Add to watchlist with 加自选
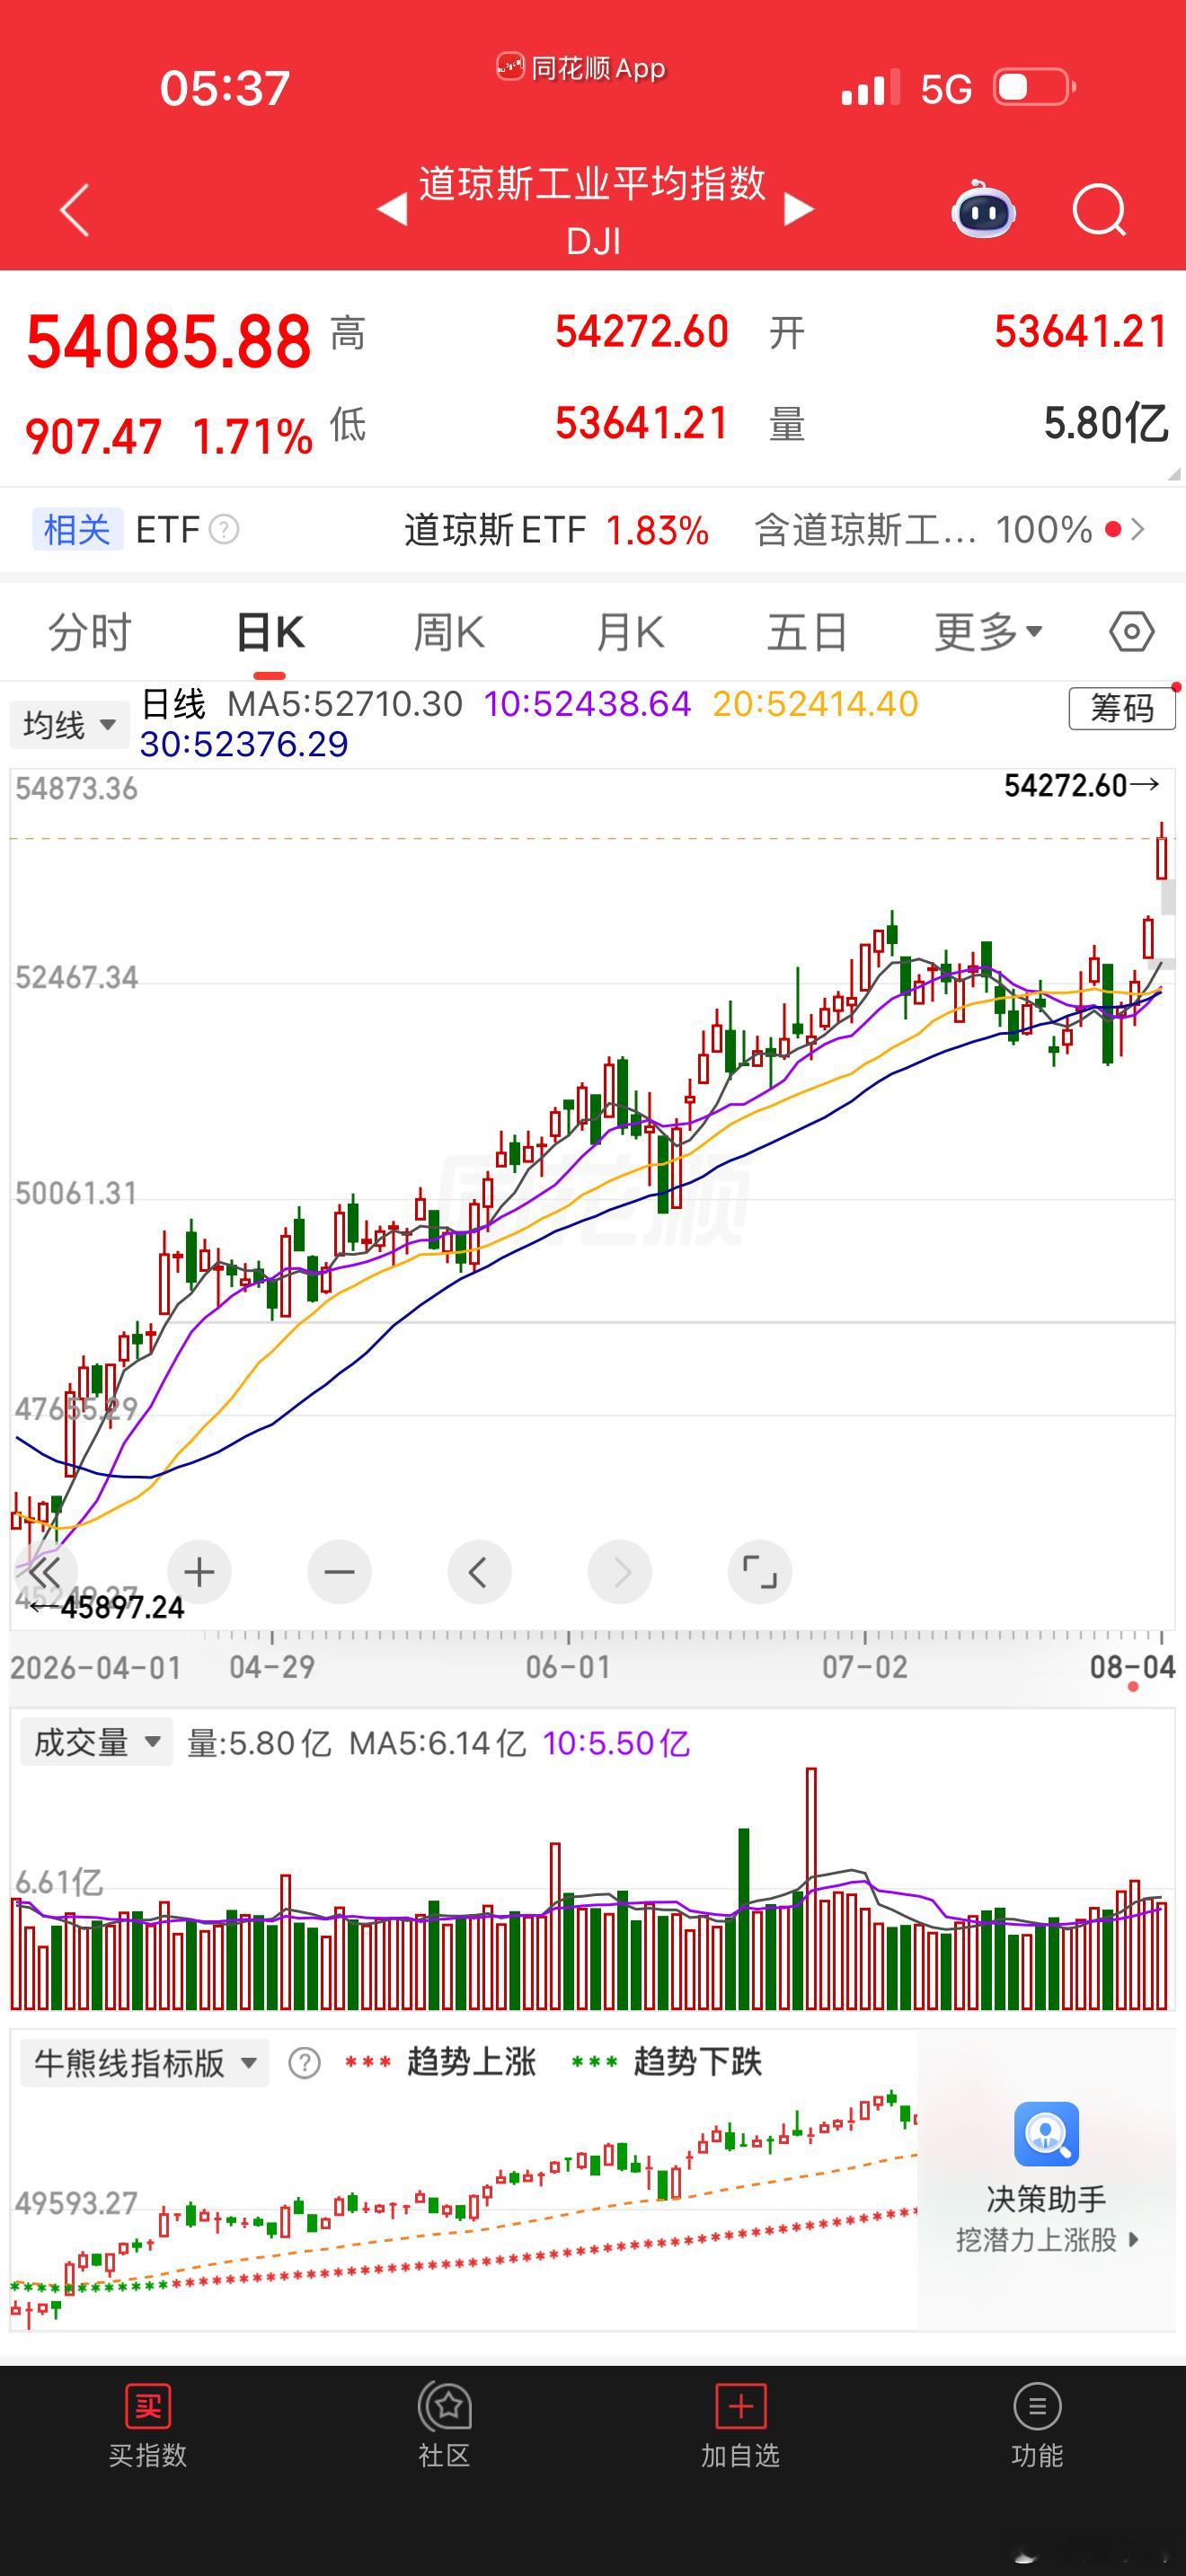The image size is (1186, 2576). point(741,2406)
